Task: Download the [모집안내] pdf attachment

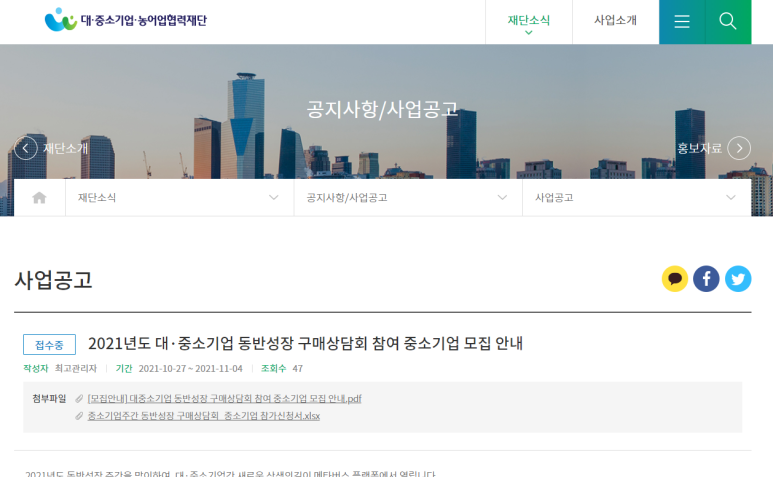Action: (224, 399)
